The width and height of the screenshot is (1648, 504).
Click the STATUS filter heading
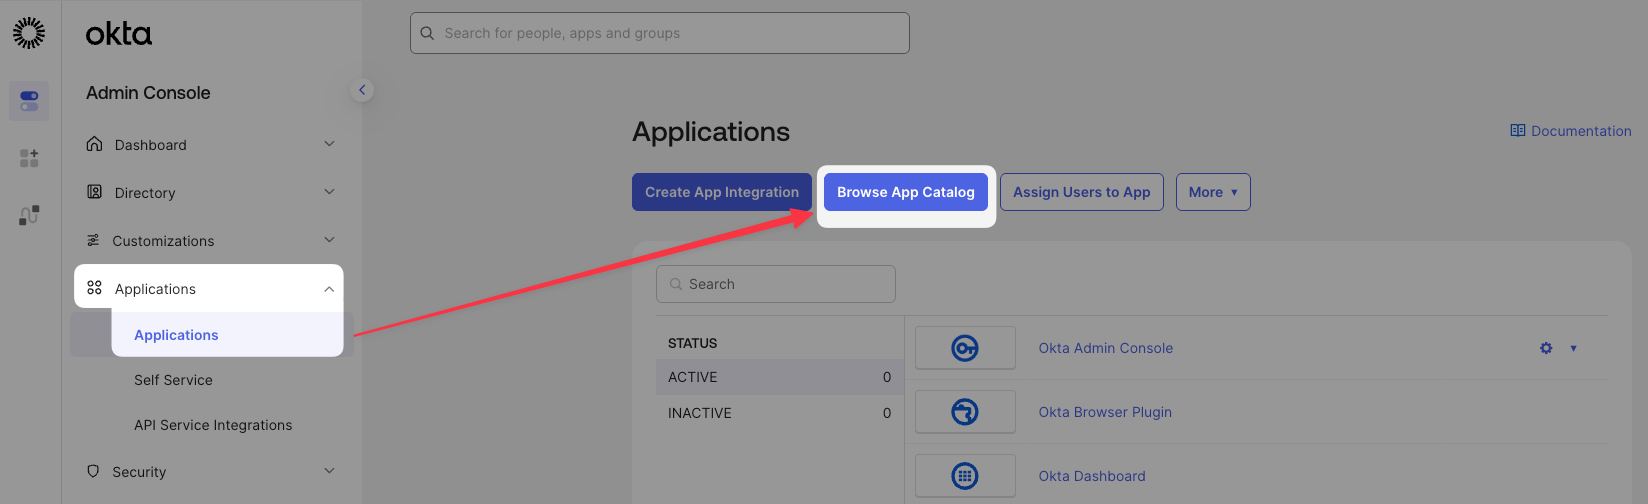click(x=692, y=343)
